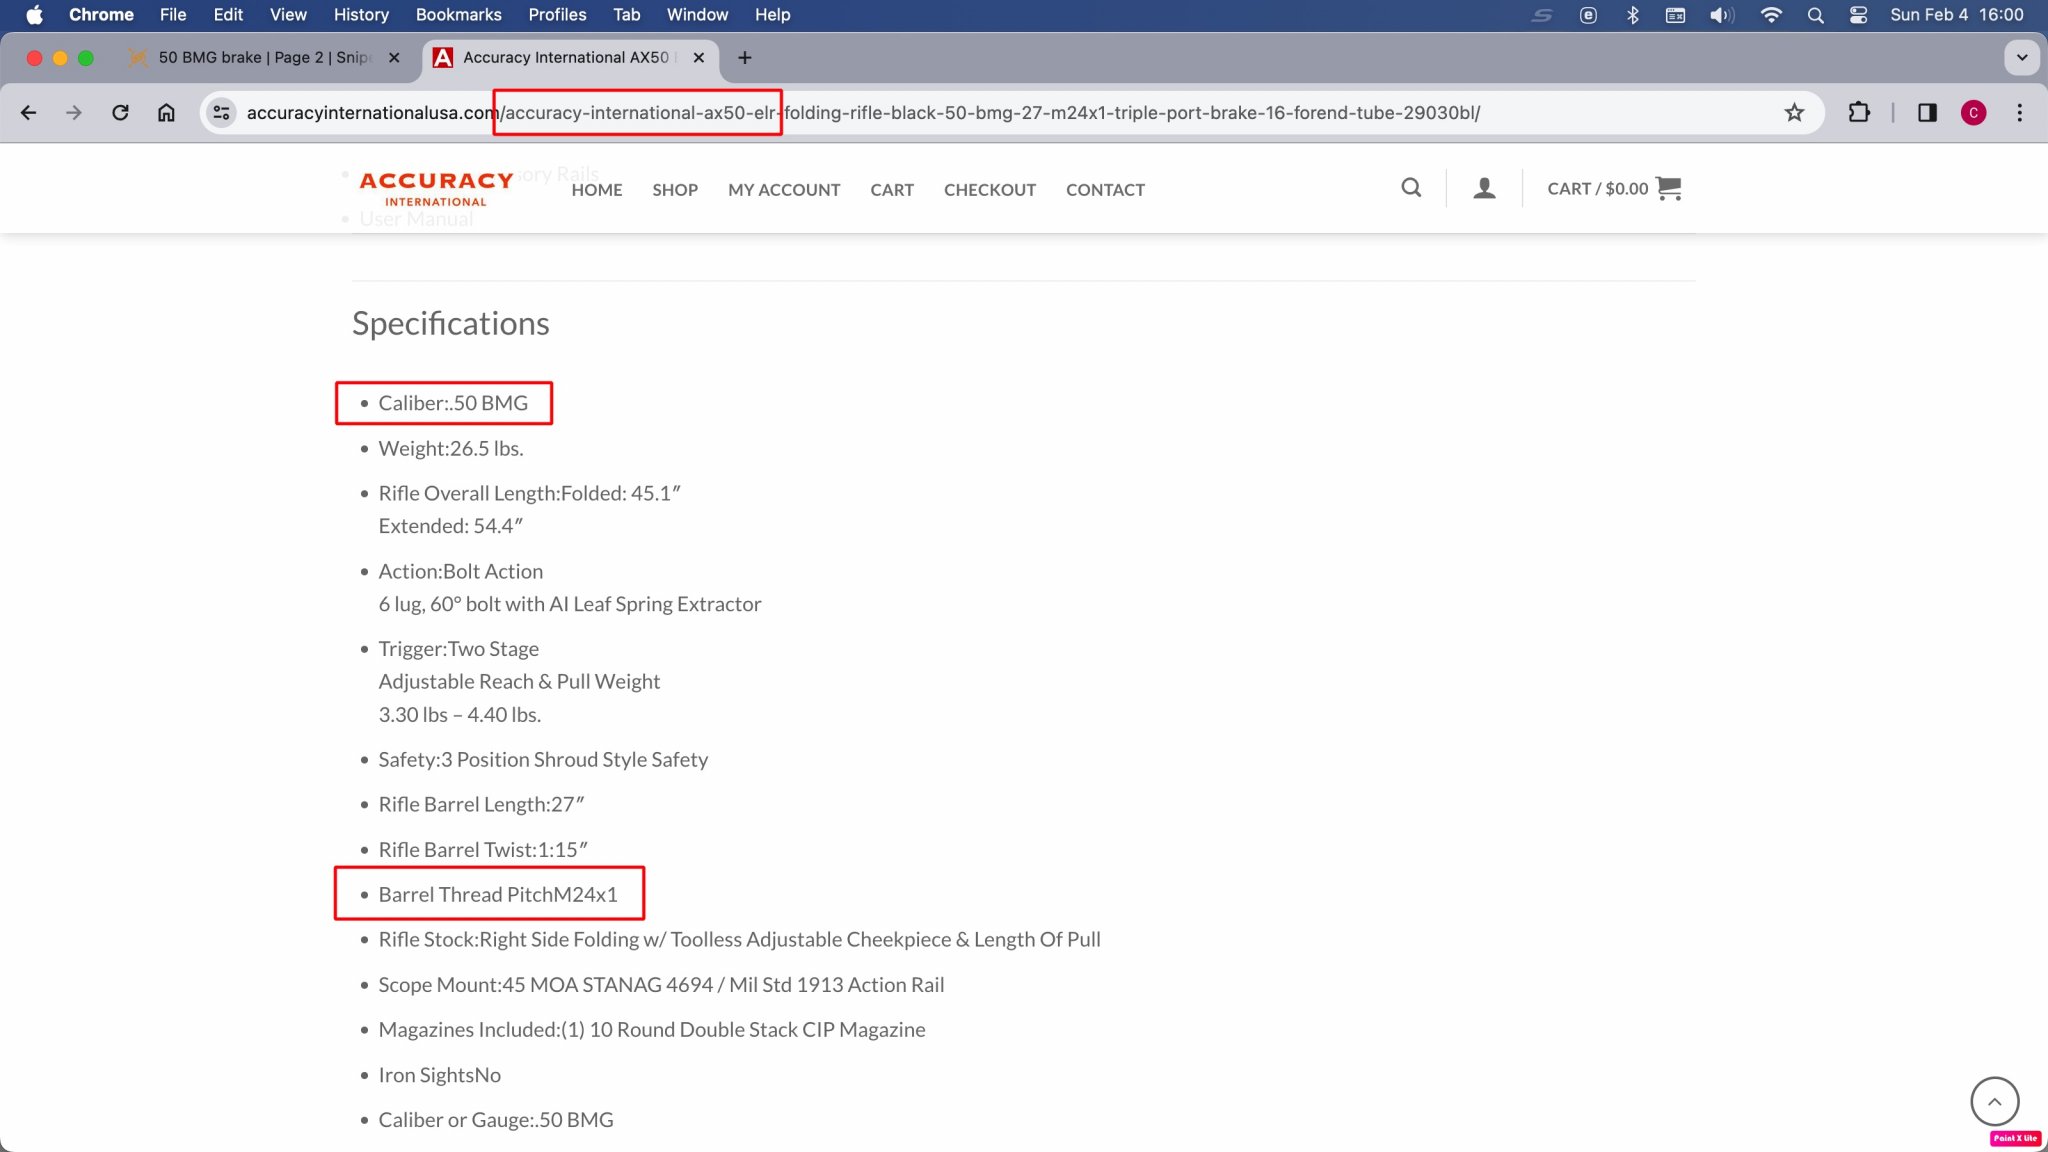The width and height of the screenshot is (2048, 1152).
Task: Toggle the Chrome side panel icon
Action: (1927, 113)
